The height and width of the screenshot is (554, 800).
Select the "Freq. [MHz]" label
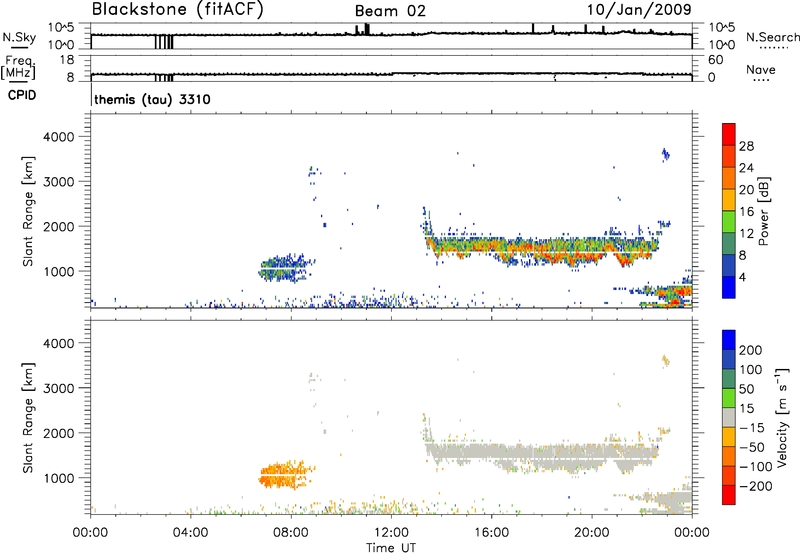tap(18, 67)
